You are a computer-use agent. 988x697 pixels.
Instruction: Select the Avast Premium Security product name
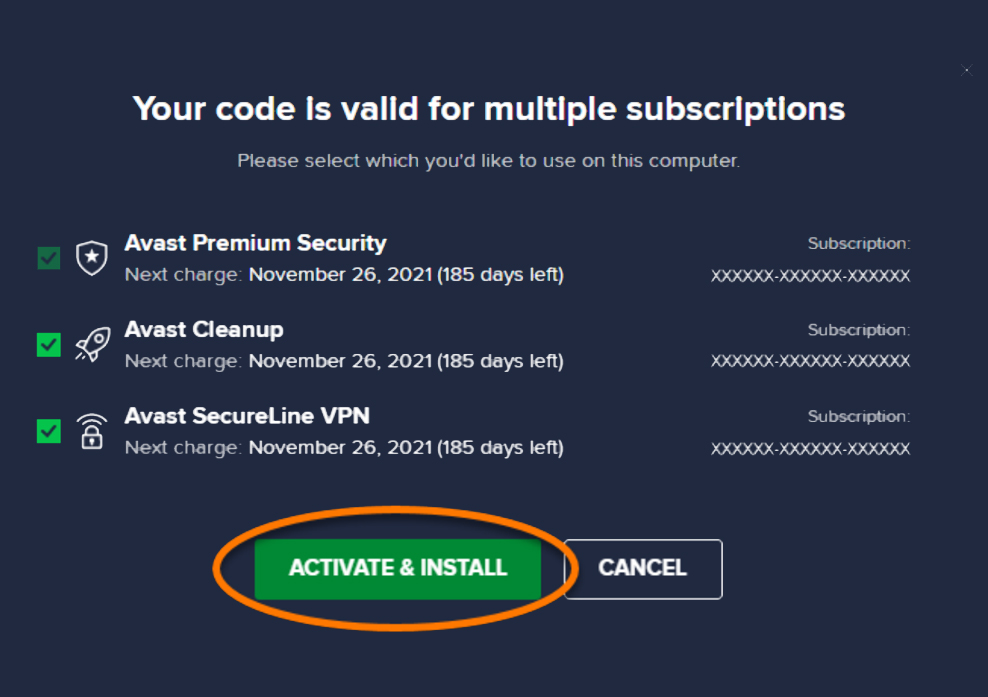click(x=255, y=243)
